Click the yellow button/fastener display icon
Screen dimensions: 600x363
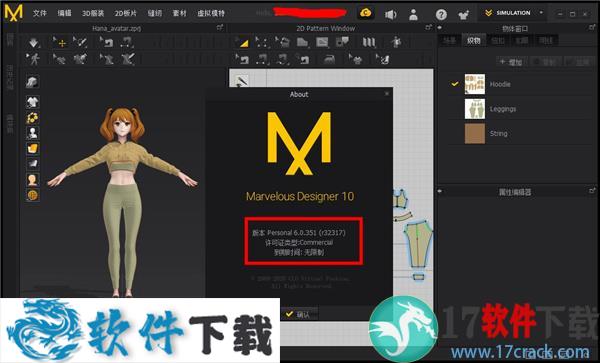pyautogui.click(x=33, y=117)
